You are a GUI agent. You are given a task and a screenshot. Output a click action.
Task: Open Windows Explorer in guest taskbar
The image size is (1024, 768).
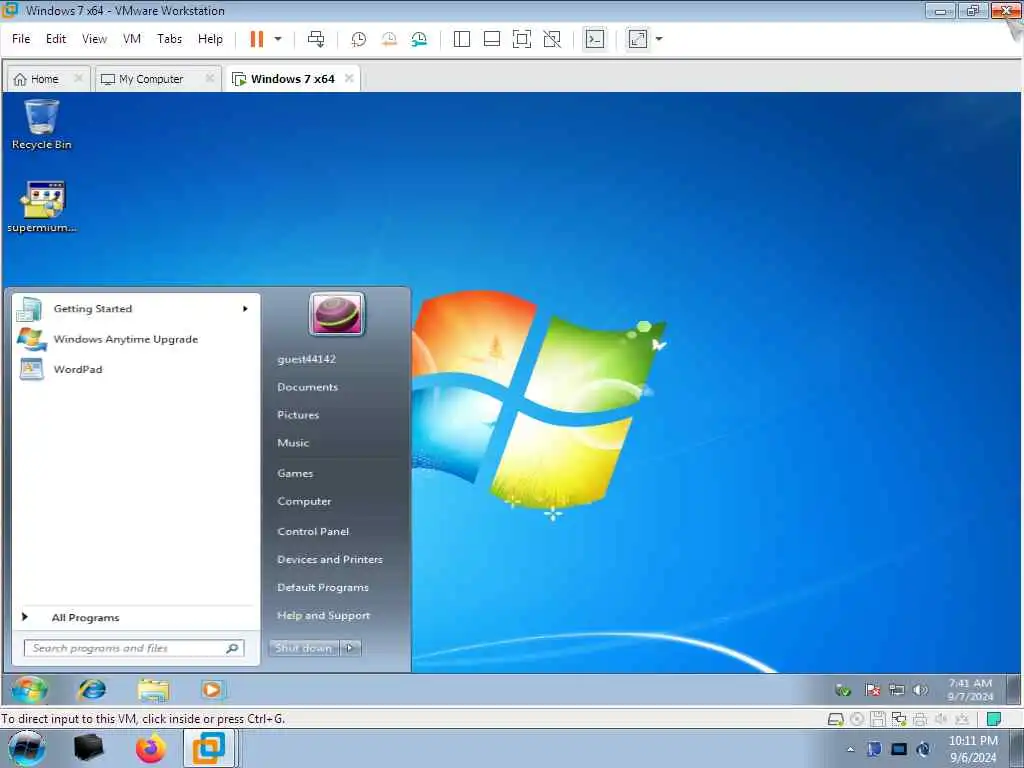click(x=153, y=690)
